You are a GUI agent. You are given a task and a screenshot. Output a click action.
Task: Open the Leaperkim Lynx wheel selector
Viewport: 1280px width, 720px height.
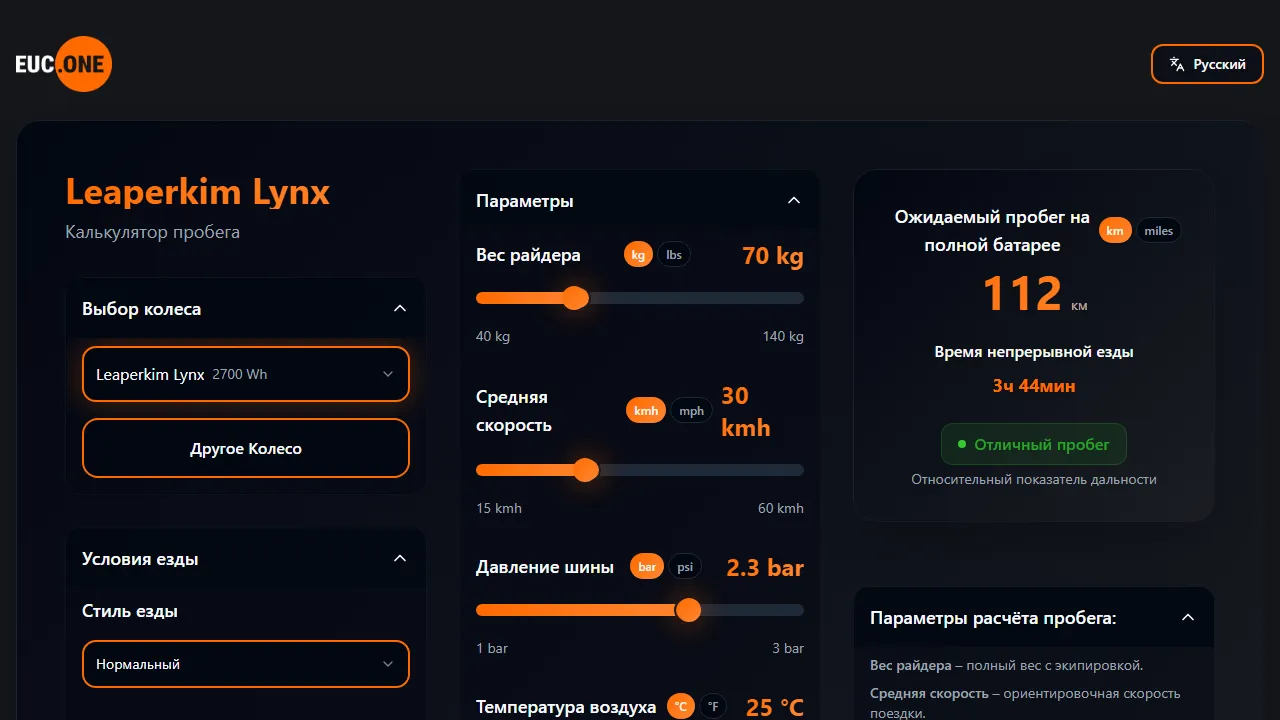tap(245, 374)
